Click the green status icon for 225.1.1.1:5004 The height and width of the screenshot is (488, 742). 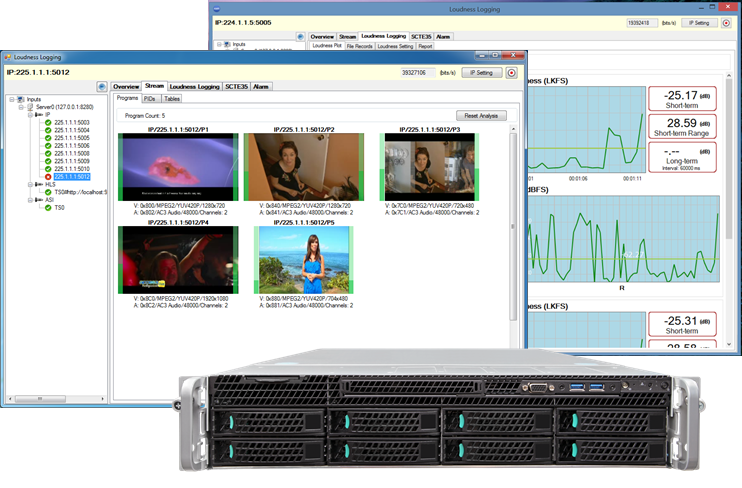coord(48,130)
